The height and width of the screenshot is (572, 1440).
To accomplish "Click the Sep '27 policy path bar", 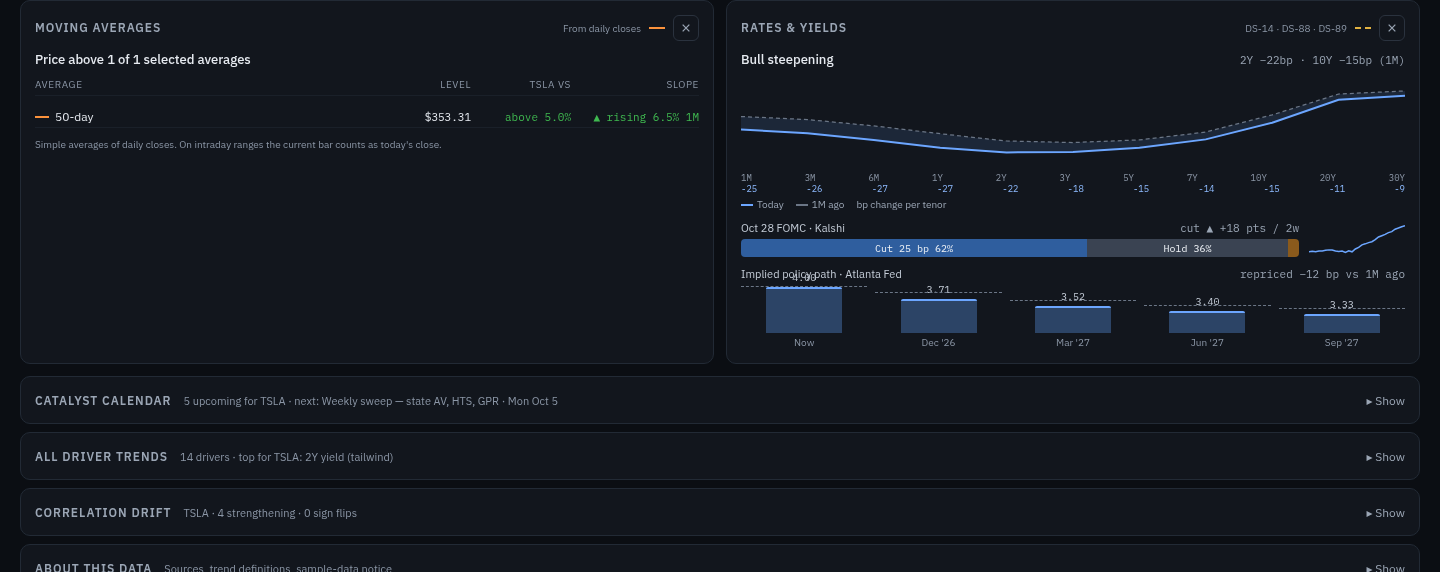I will click(1342, 324).
